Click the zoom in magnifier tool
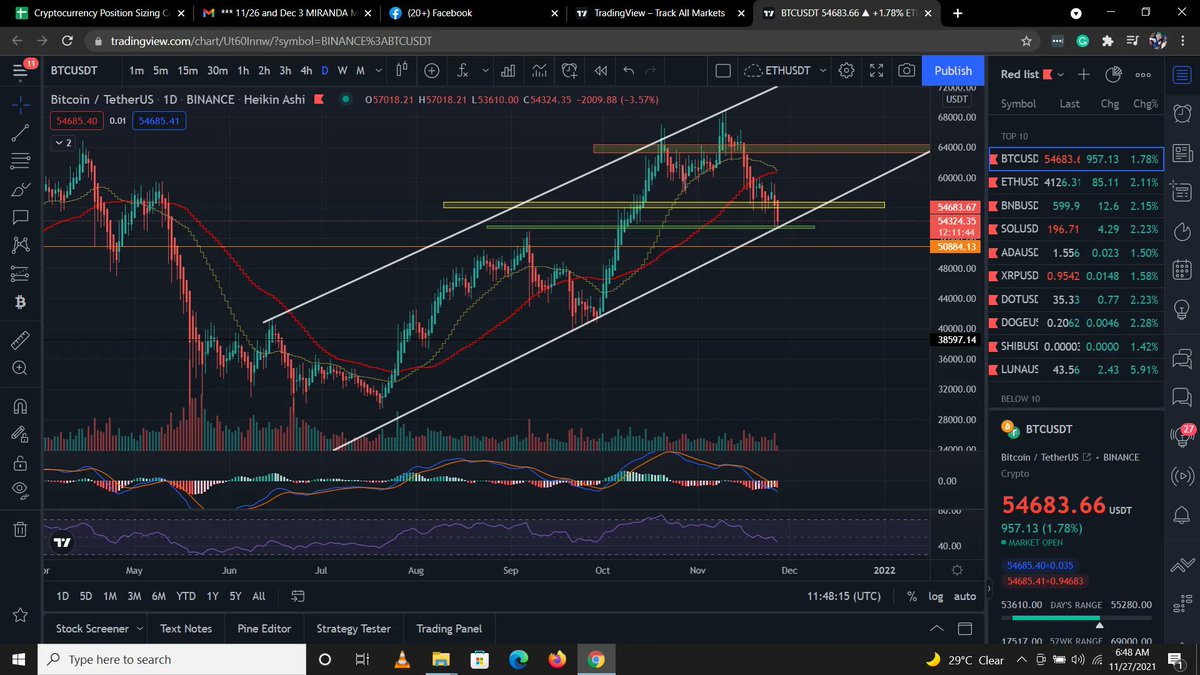The width and height of the screenshot is (1200, 675). [x=20, y=368]
